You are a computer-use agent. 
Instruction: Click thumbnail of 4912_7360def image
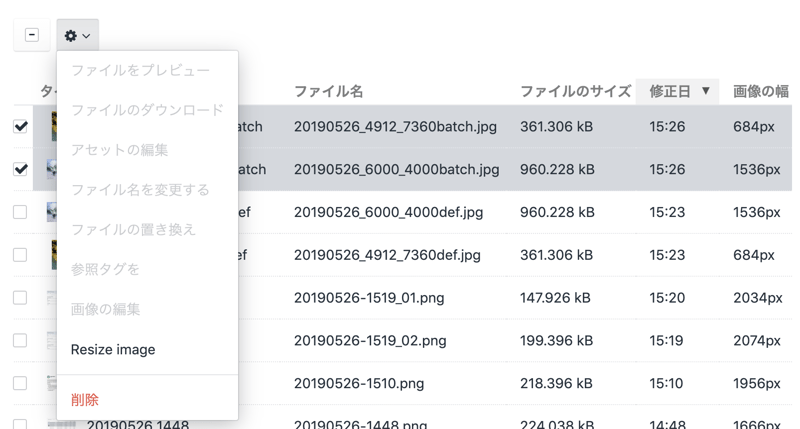(x=50, y=255)
